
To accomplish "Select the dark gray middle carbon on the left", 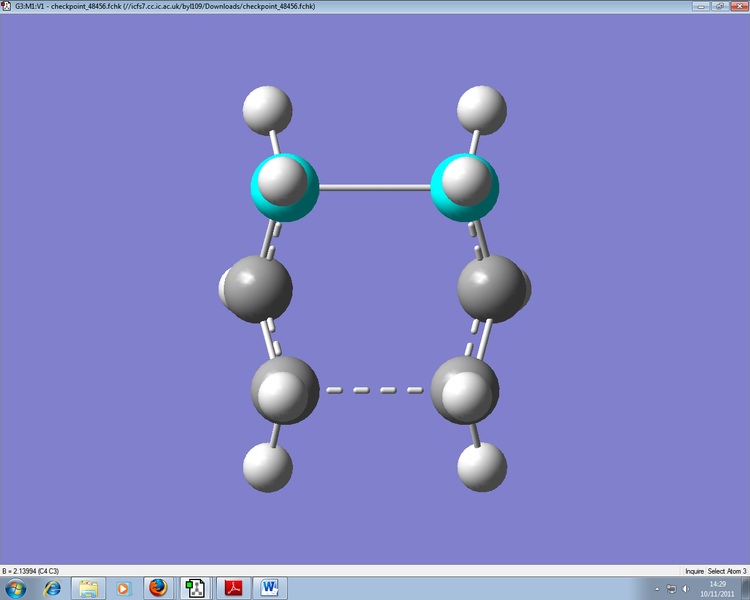I will [258, 289].
